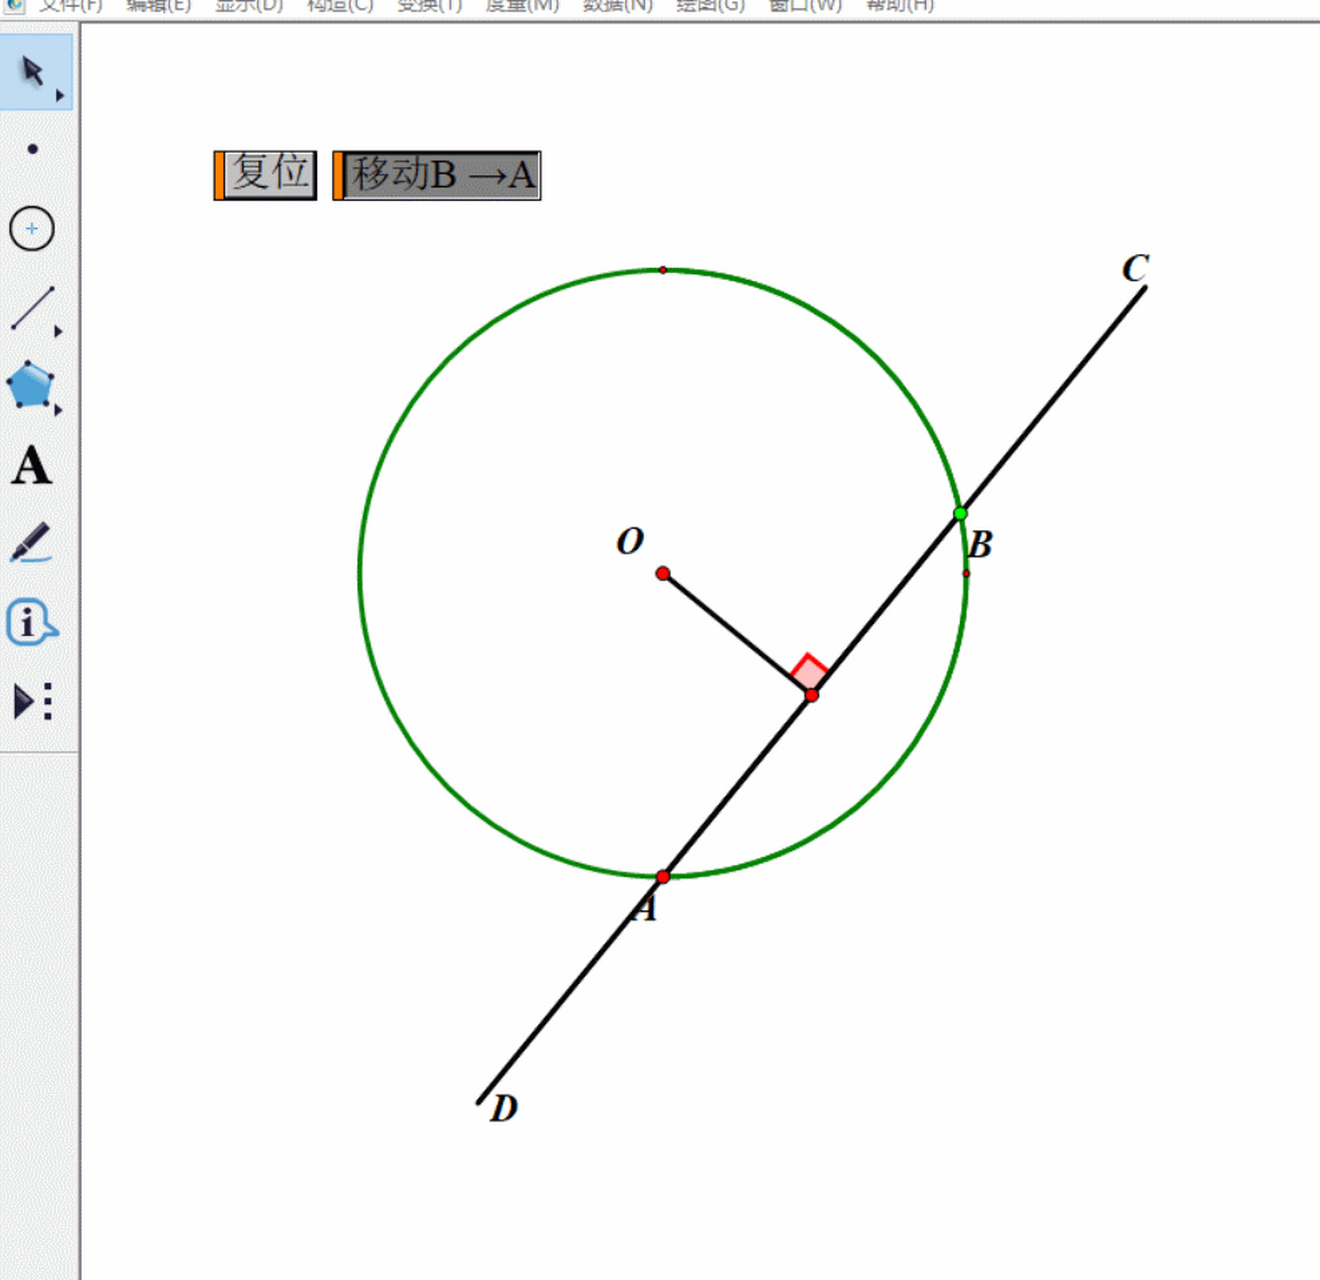Select the Polygon tool

[x=30, y=385]
